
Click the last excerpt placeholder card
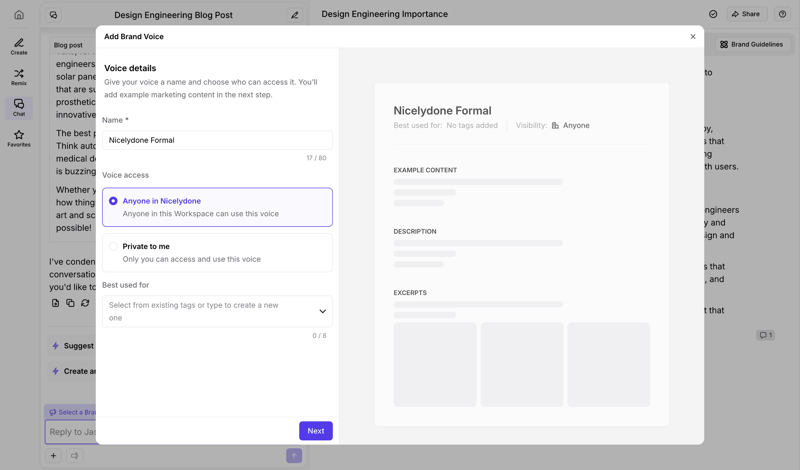tap(609, 364)
